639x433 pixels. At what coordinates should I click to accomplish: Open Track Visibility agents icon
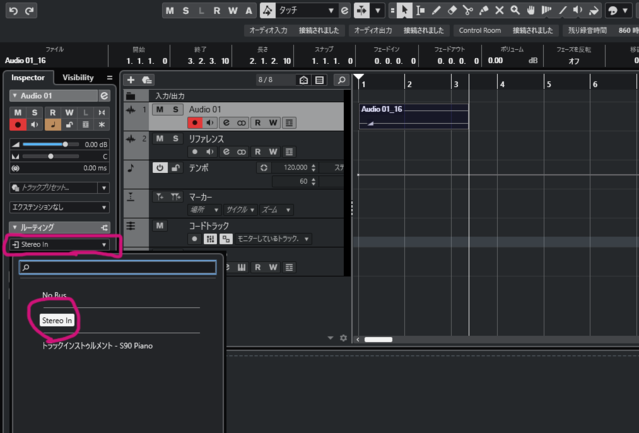pos(304,80)
